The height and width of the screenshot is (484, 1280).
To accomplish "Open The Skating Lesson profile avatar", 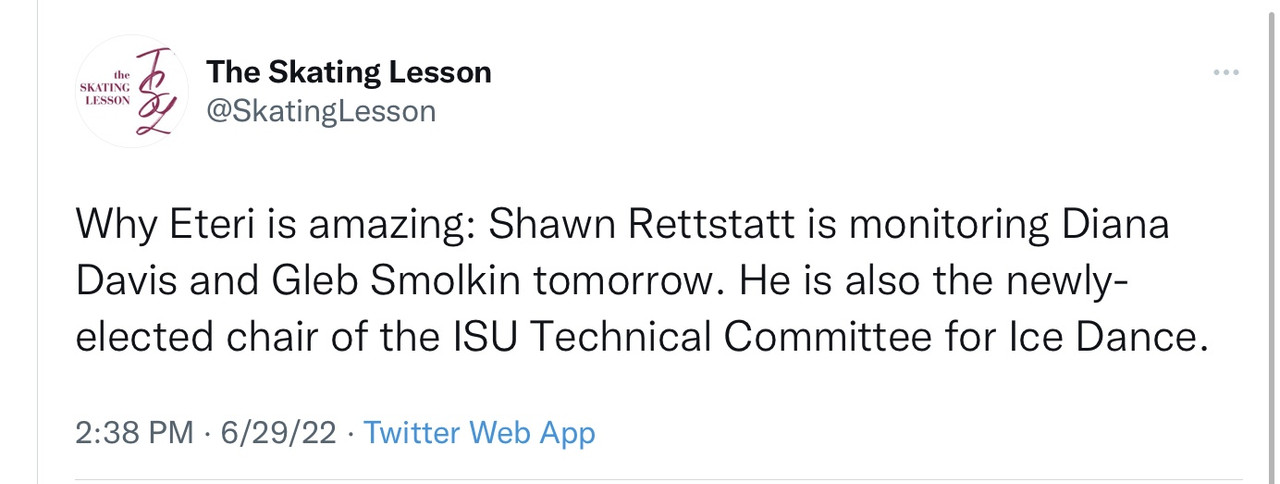I will 132,92.
